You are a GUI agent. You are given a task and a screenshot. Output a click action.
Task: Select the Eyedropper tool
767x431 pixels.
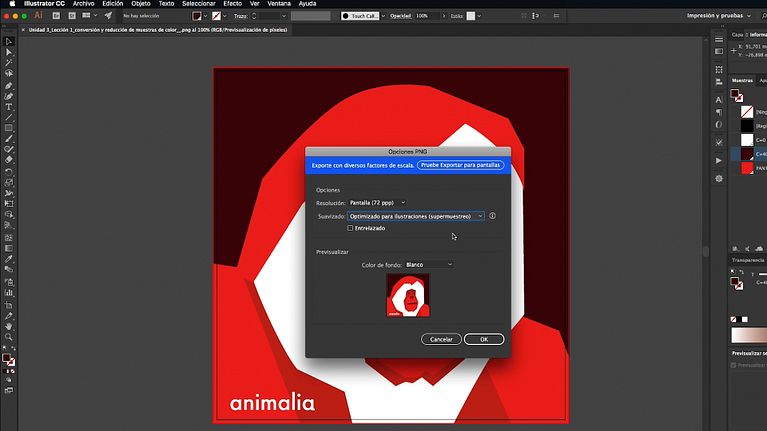click(x=8, y=259)
